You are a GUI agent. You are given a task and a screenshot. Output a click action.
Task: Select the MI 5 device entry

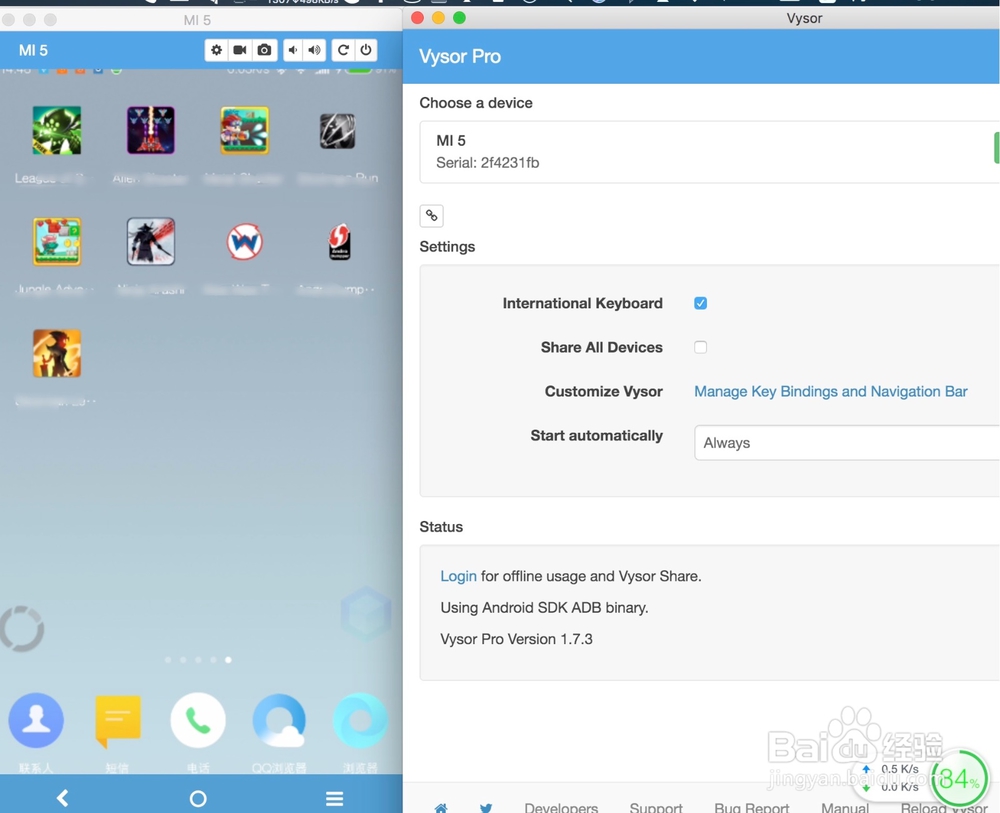709,152
